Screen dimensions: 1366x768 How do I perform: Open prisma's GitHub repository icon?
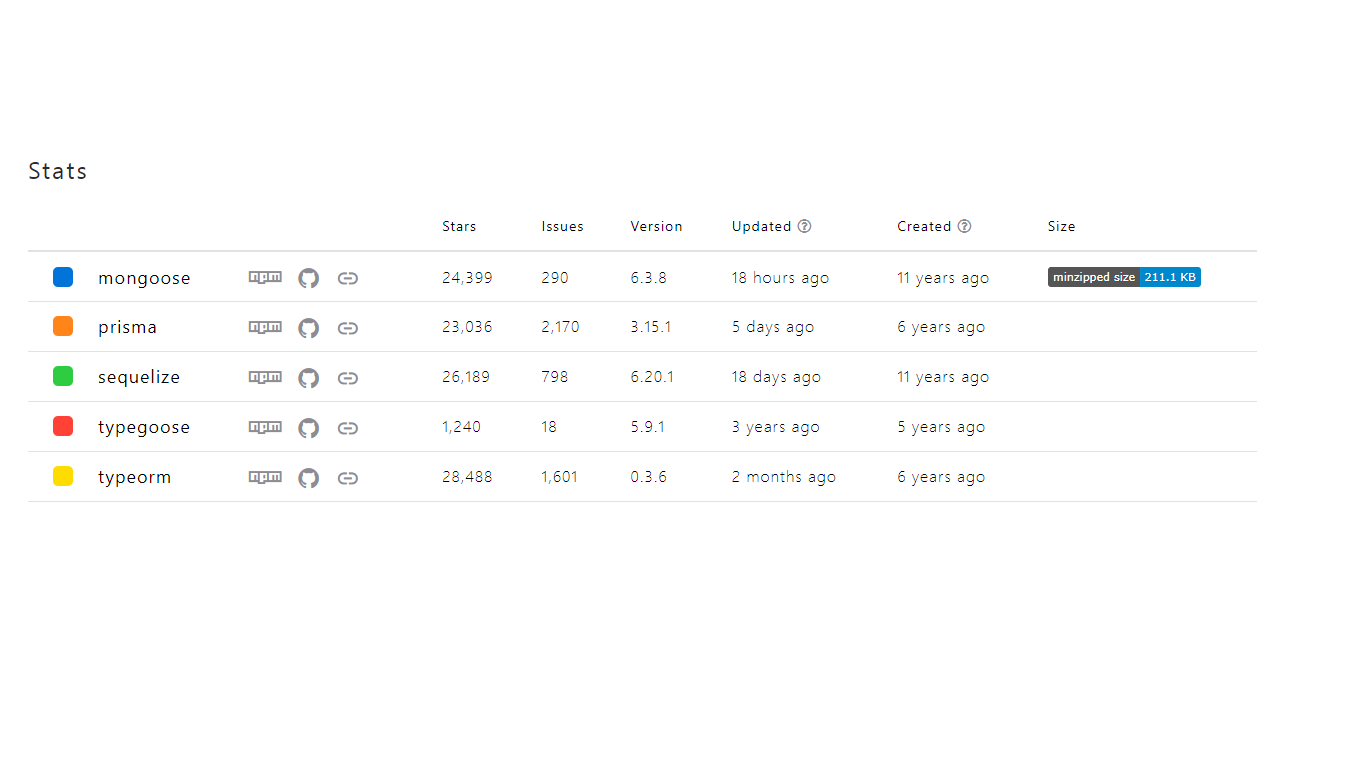pos(309,328)
